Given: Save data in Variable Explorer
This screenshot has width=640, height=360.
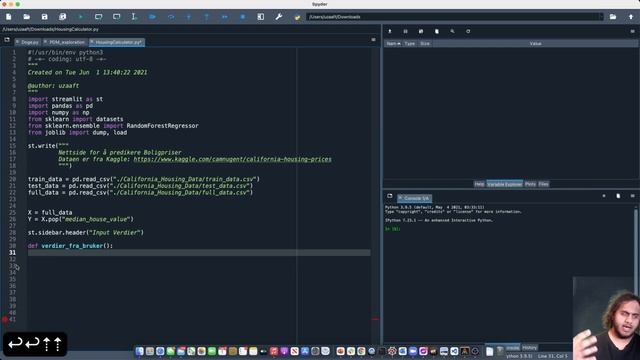Looking at the screenshot, I should tap(405, 31).
